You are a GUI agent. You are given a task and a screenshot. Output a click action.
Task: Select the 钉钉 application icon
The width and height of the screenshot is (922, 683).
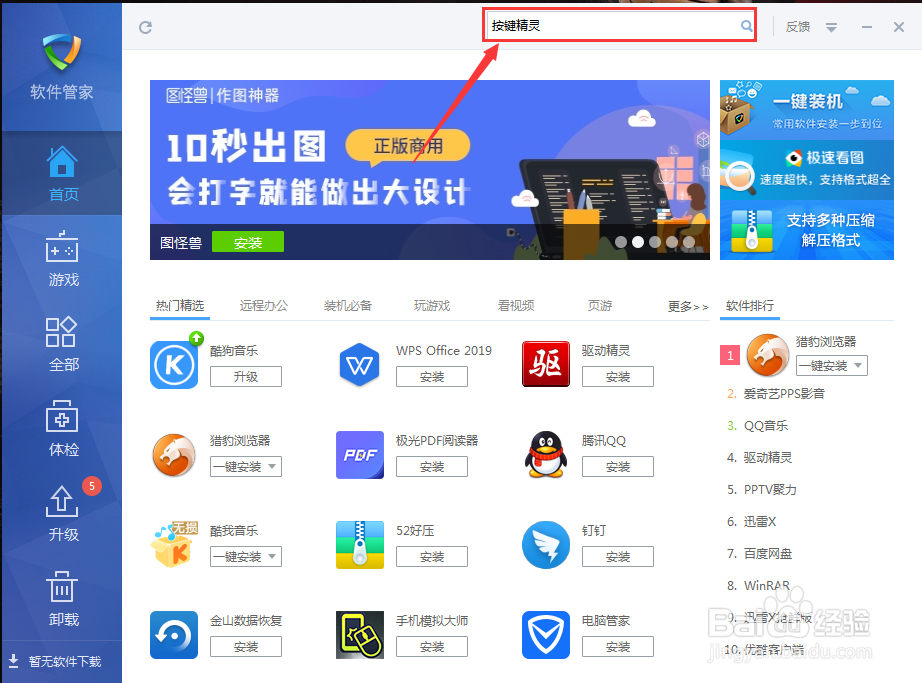545,545
